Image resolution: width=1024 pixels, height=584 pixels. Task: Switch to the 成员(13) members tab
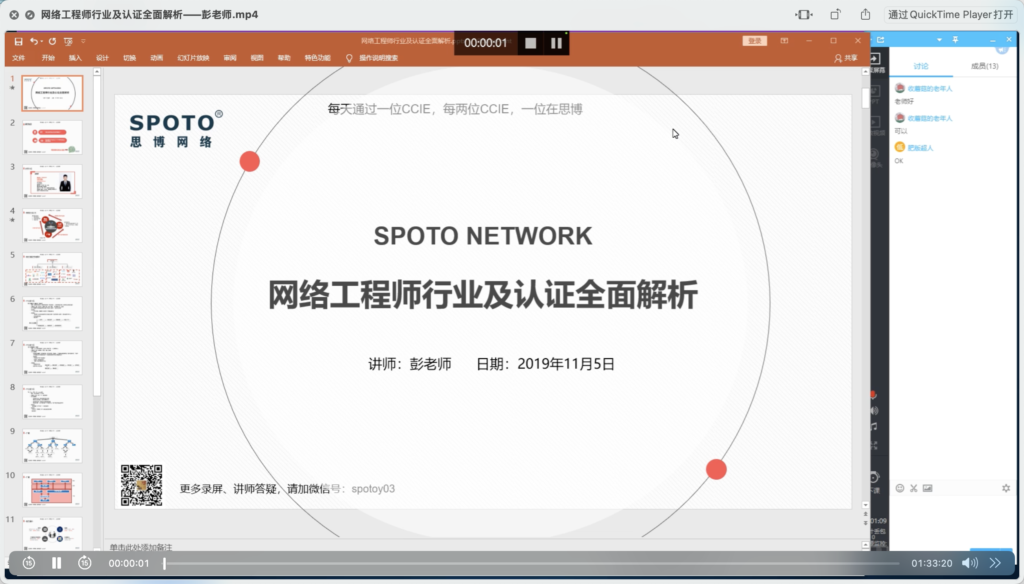coord(984,66)
